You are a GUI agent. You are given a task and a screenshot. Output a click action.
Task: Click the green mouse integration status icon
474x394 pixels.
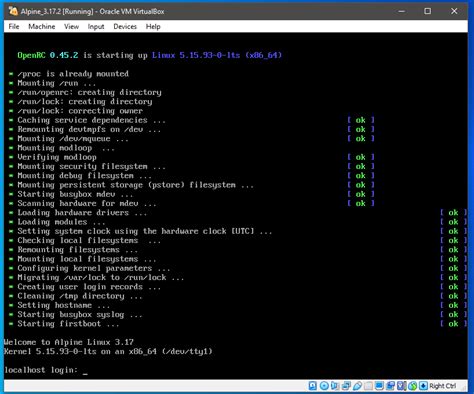[x=412, y=386]
